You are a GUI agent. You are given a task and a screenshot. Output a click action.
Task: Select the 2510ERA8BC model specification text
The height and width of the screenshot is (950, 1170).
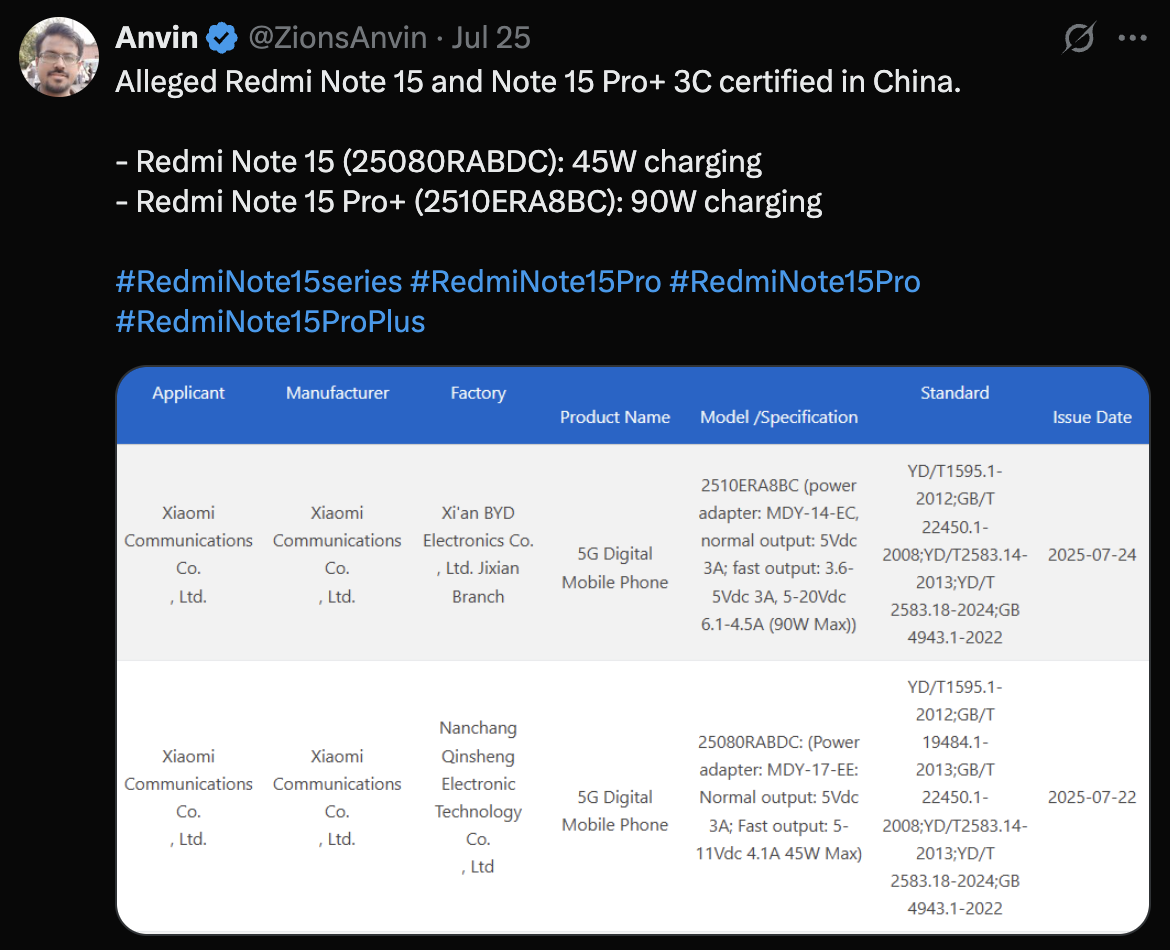pos(779,554)
